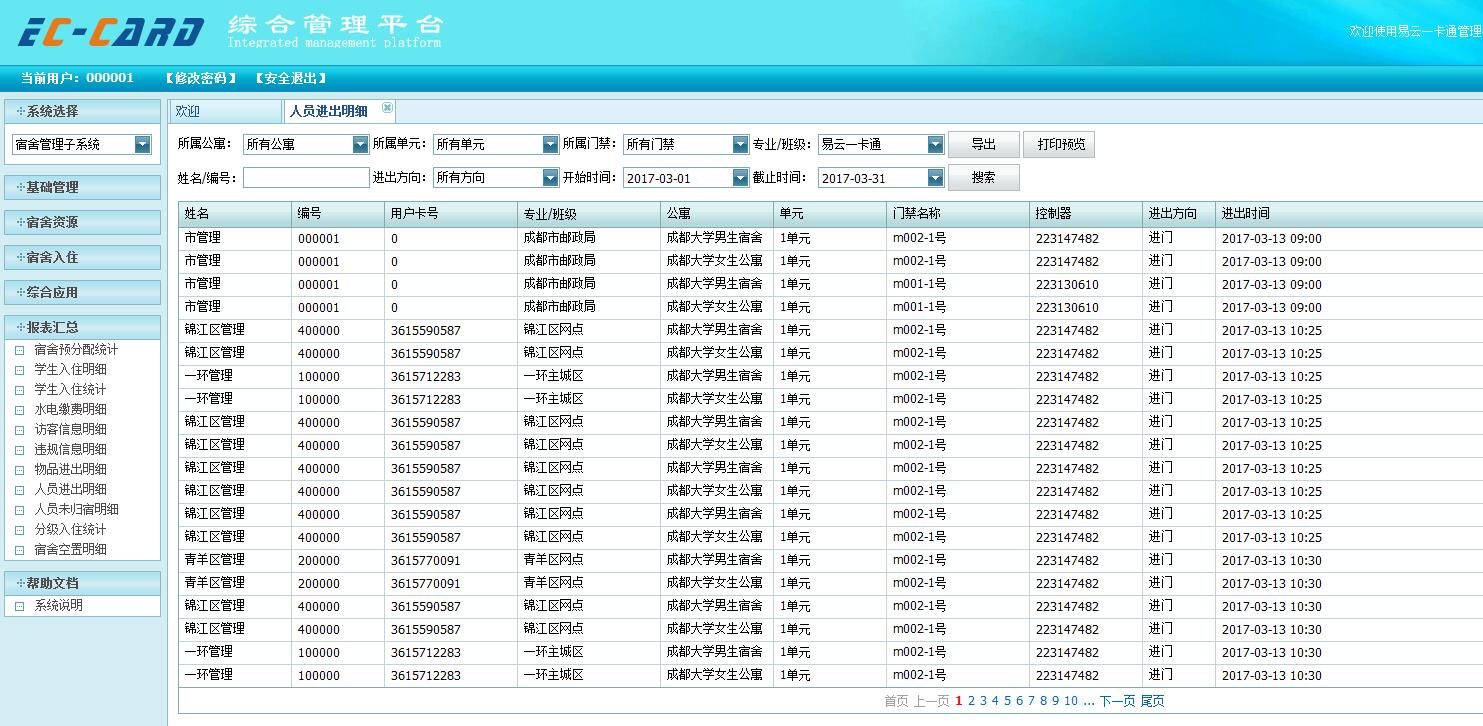Click the 姓名/编号 input field
The height and width of the screenshot is (726, 1483).
pyautogui.click(x=306, y=177)
